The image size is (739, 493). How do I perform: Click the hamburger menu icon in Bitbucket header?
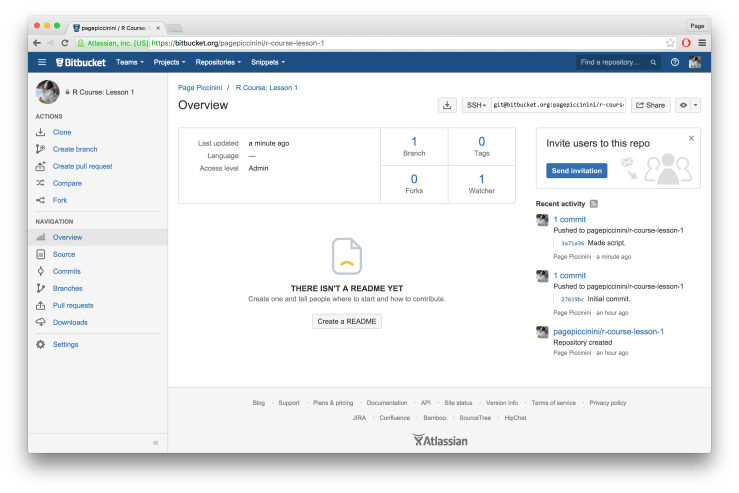tap(42, 62)
